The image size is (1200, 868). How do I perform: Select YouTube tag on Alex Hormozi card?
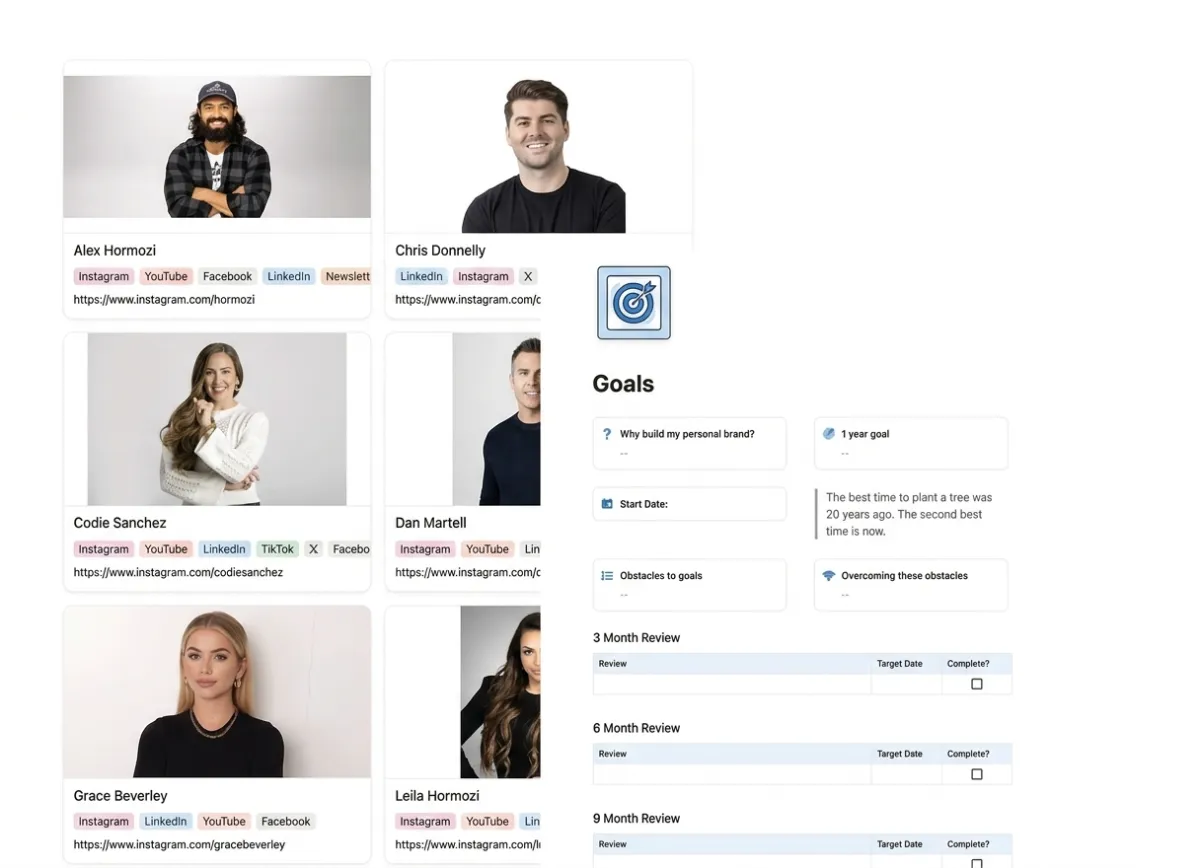tap(166, 276)
